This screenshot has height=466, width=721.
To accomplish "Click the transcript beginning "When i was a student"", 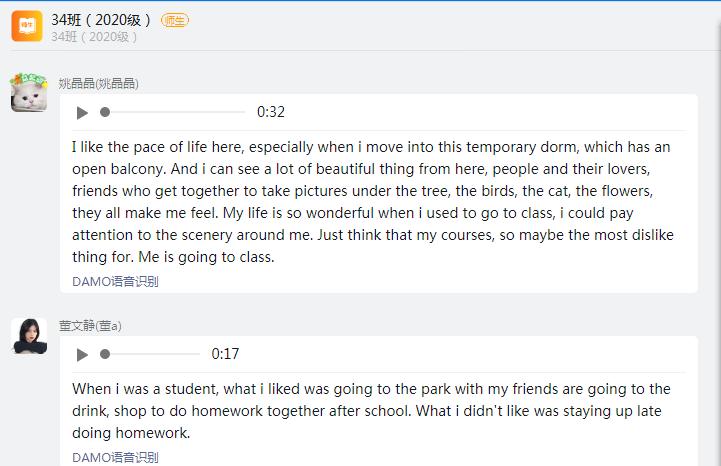I will (371, 411).
